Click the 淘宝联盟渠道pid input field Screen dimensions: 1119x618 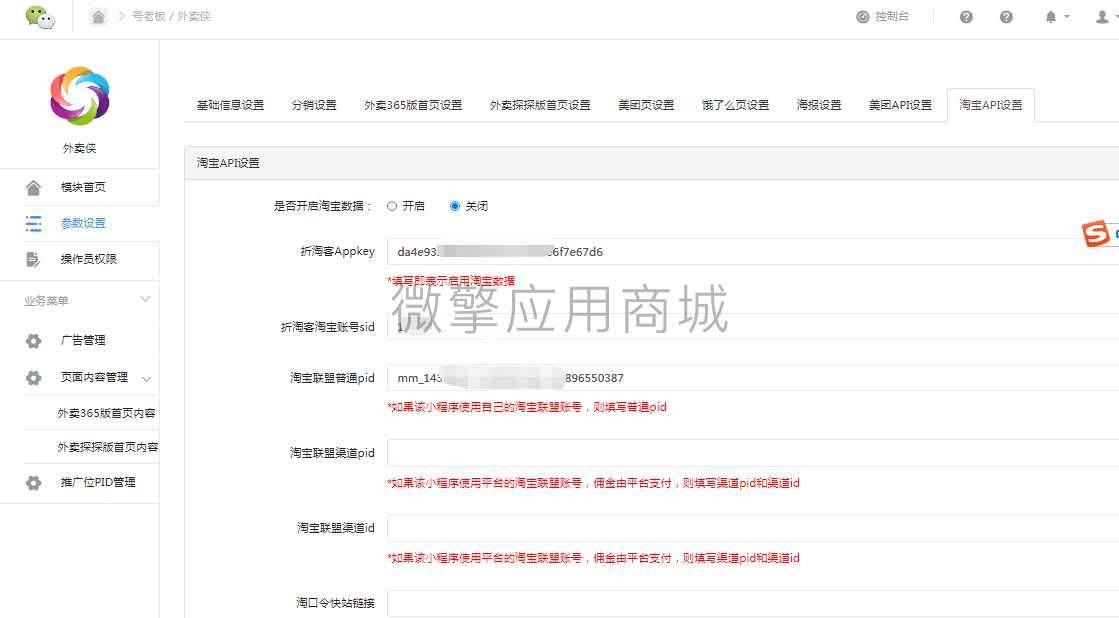click(753, 453)
